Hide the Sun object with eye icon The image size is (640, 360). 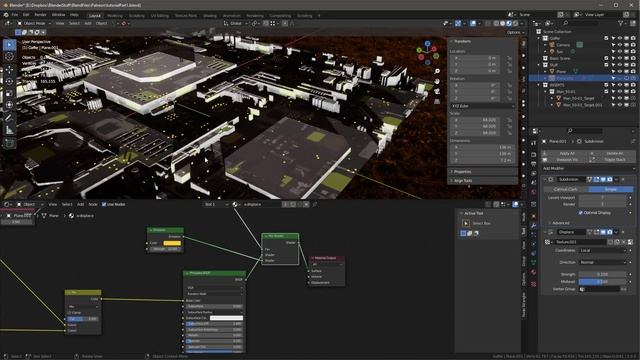click(x=620, y=51)
